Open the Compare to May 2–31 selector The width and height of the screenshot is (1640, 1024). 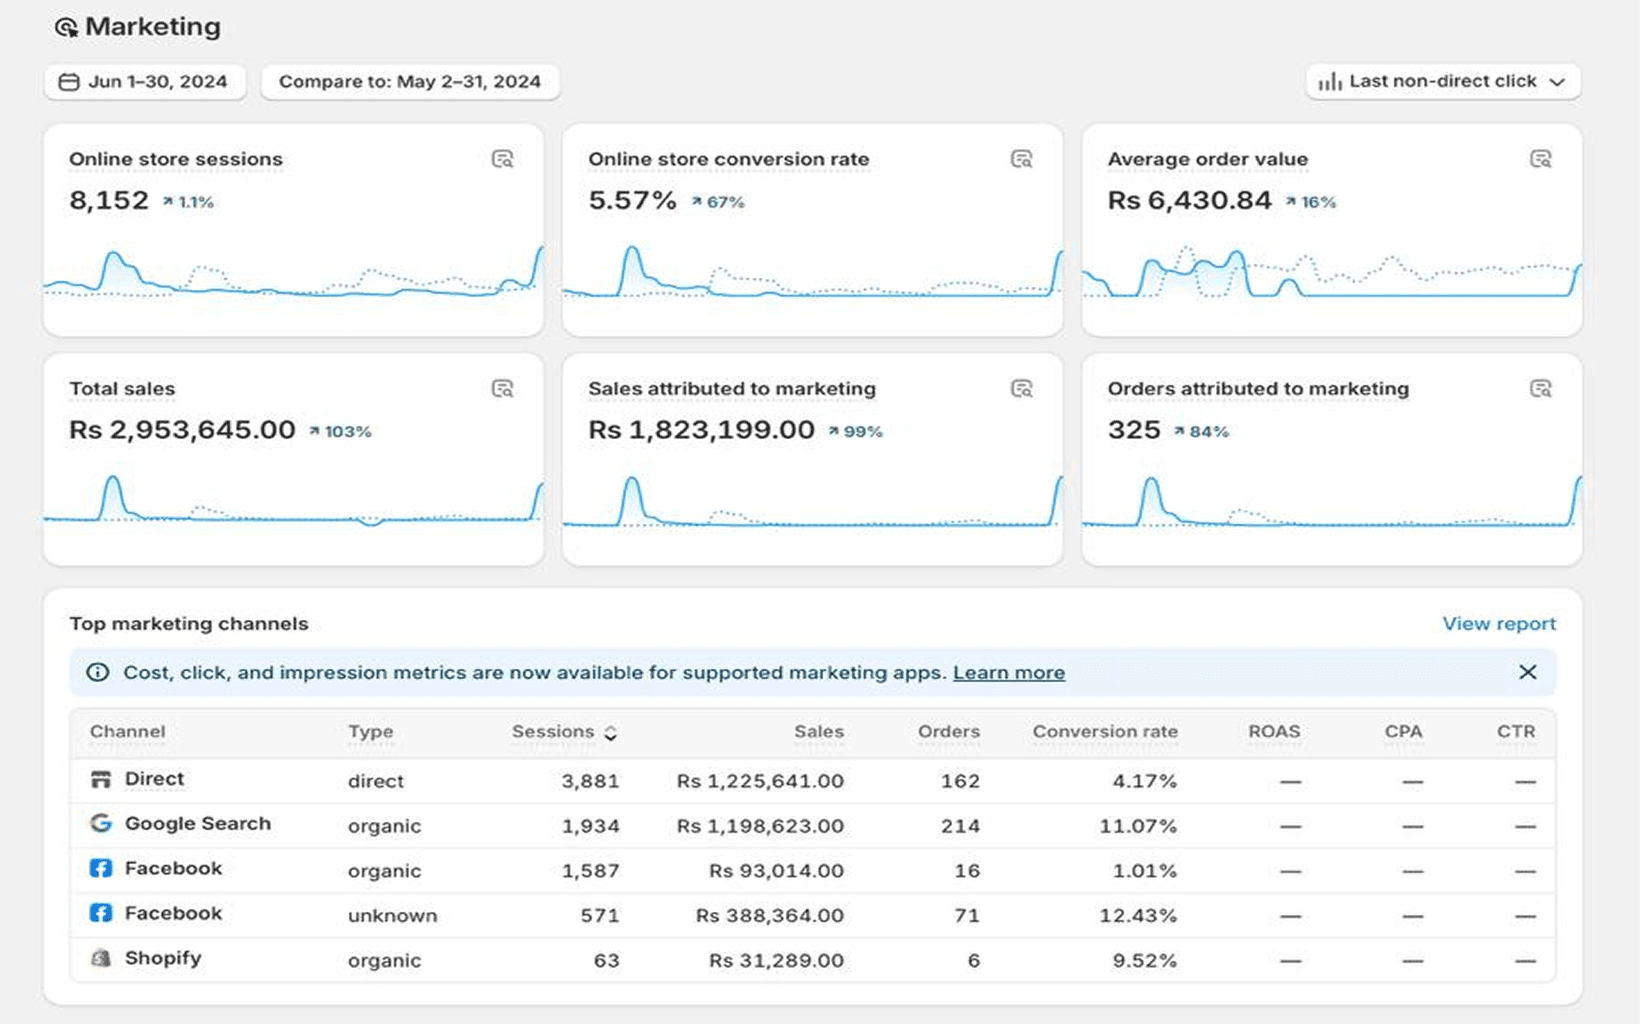(x=409, y=82)
